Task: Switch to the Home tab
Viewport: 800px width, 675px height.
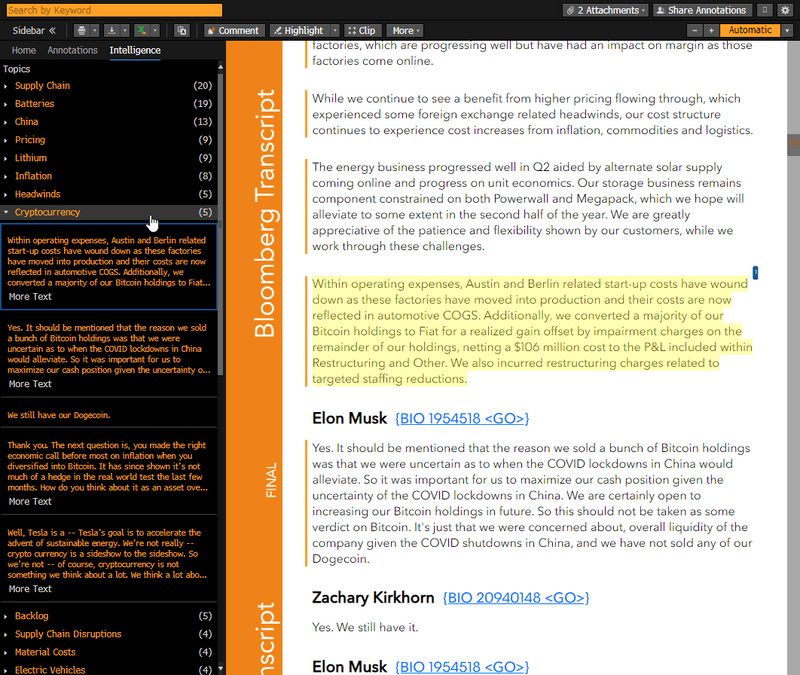Action: pos(24,50)
